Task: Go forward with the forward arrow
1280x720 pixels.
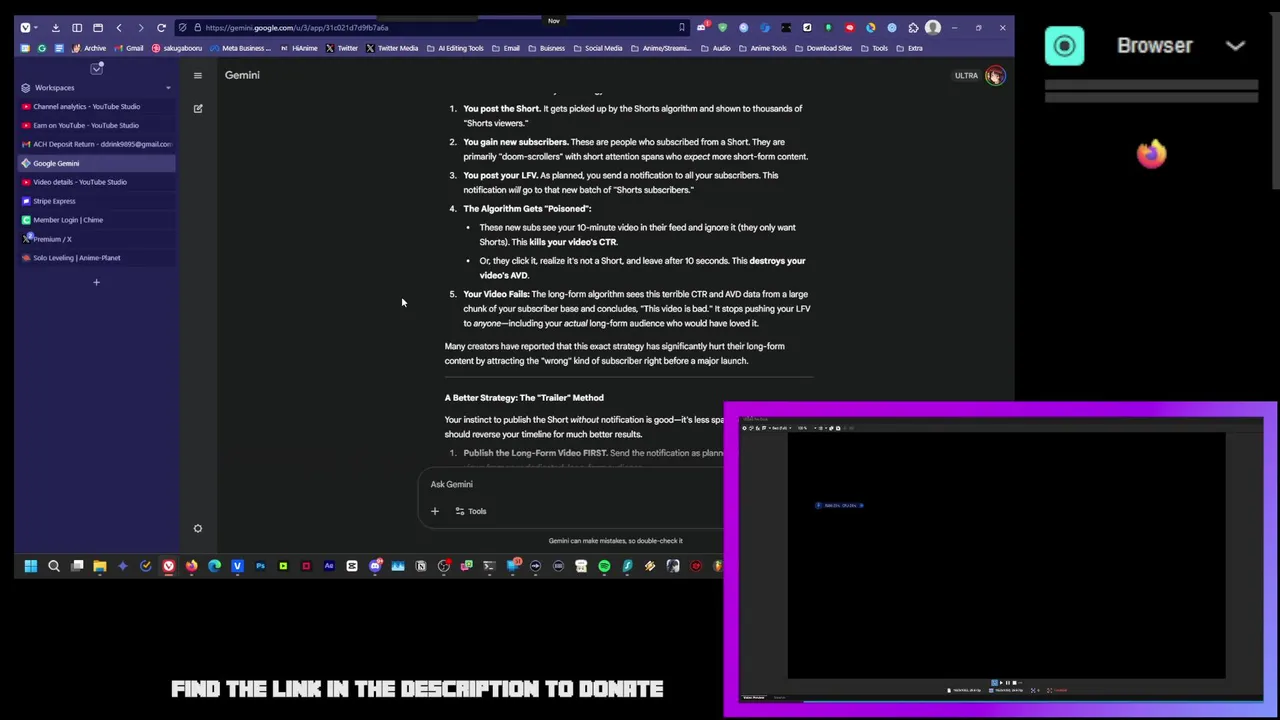Action: click(140, 28)
